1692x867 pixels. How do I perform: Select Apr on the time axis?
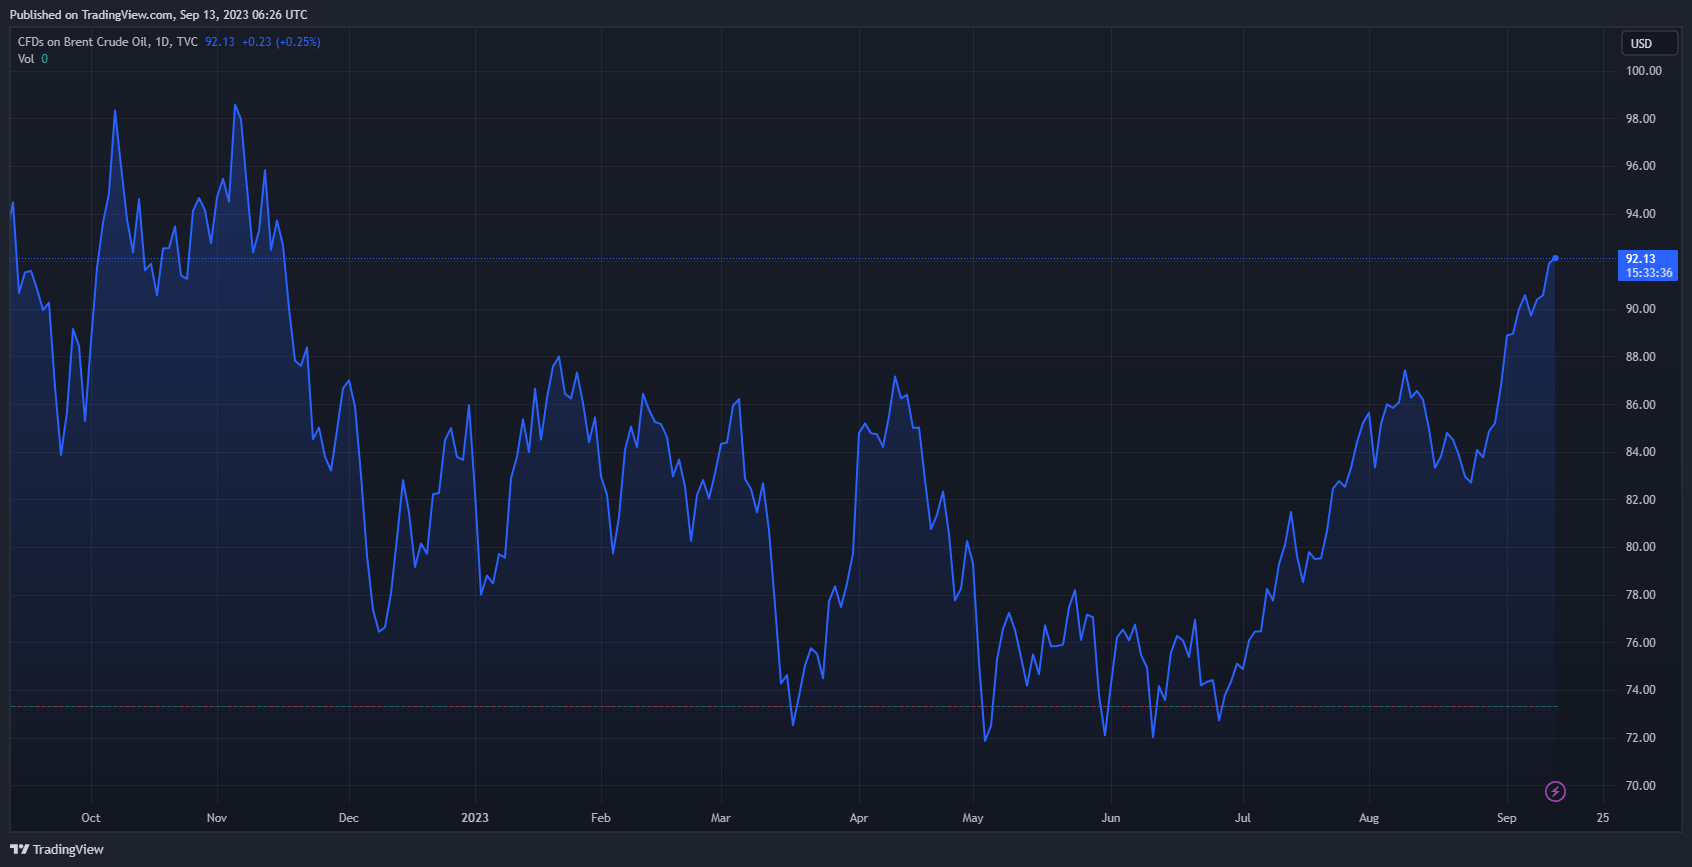(858, 818)
